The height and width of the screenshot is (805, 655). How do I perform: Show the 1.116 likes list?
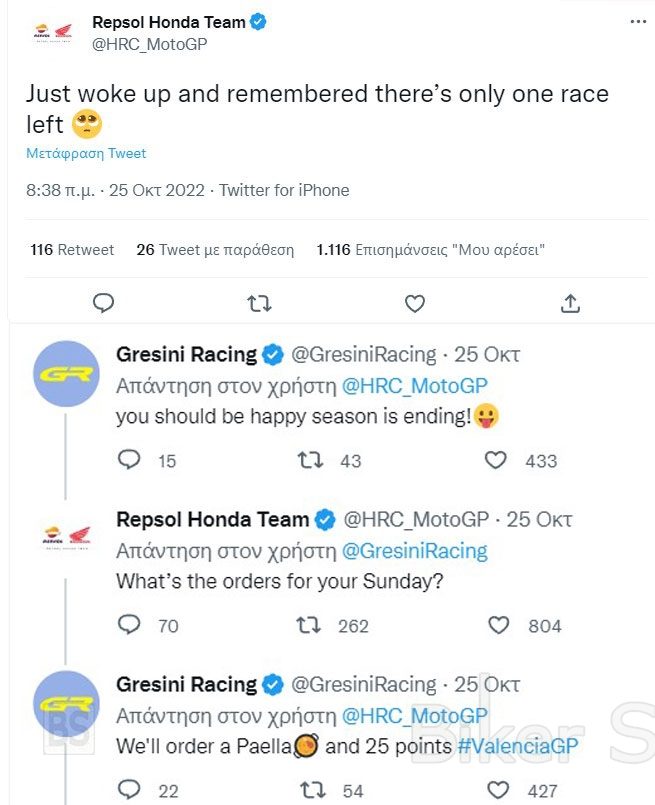[430, 250]
